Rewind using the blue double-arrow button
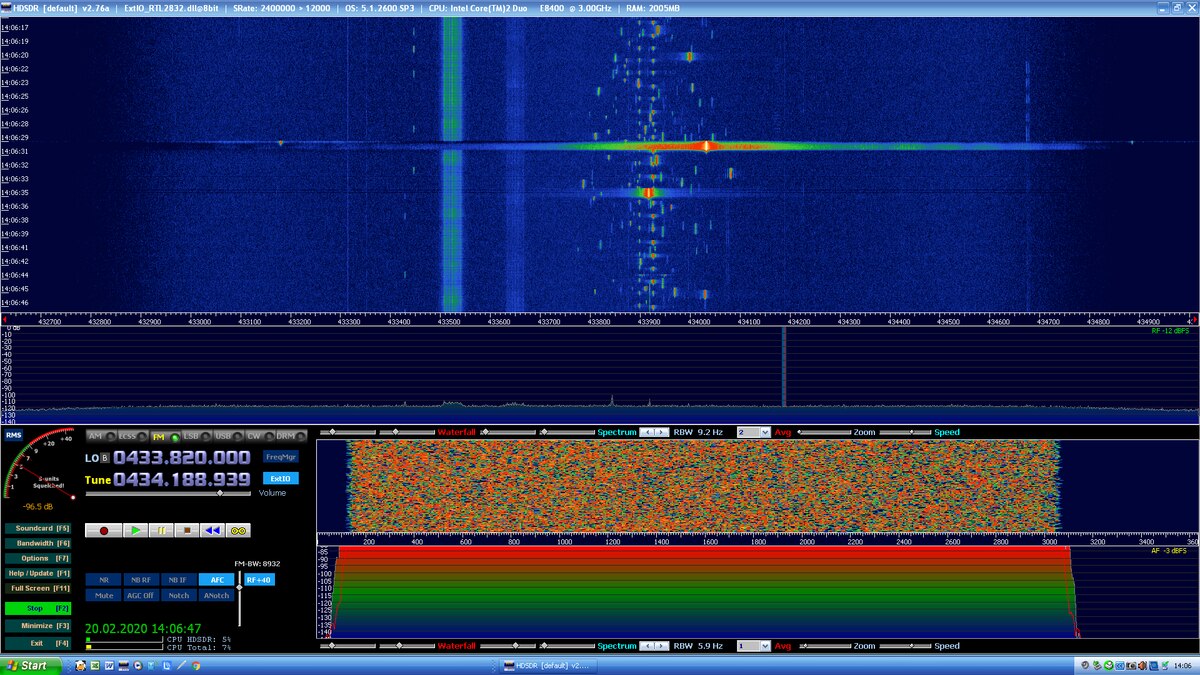This screenshot has height=675, width=1200. [212, 530]
